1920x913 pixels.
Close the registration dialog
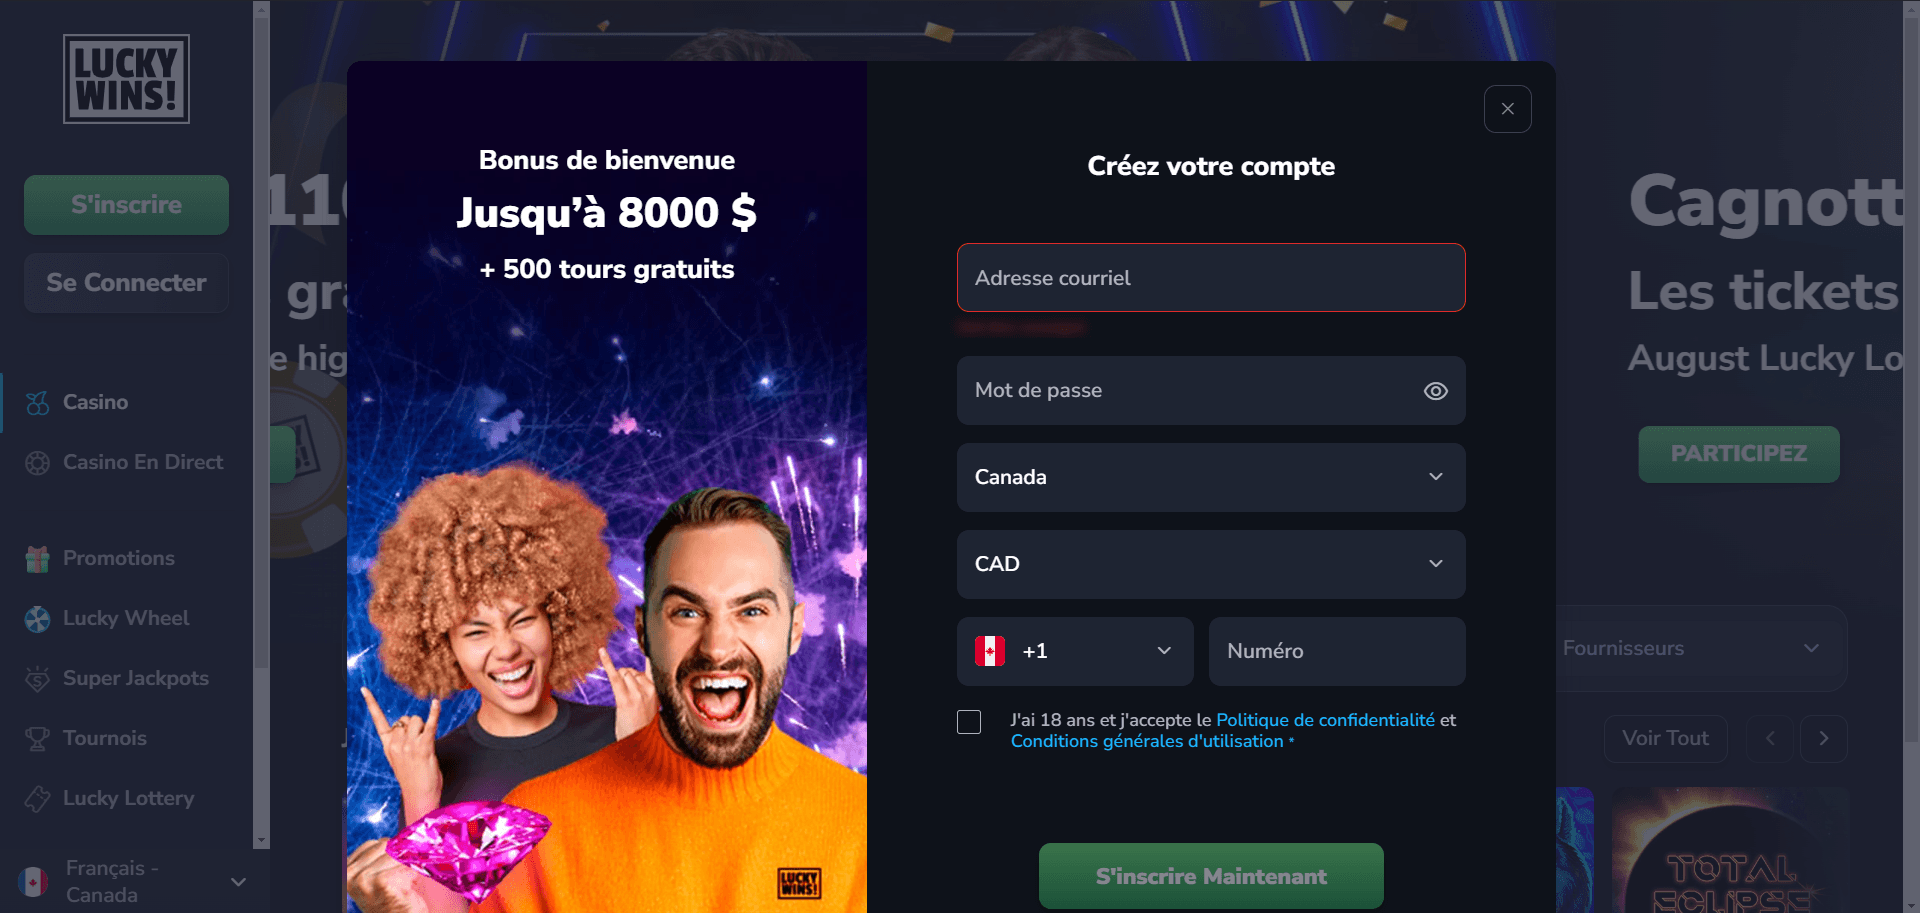(1508, 109)
